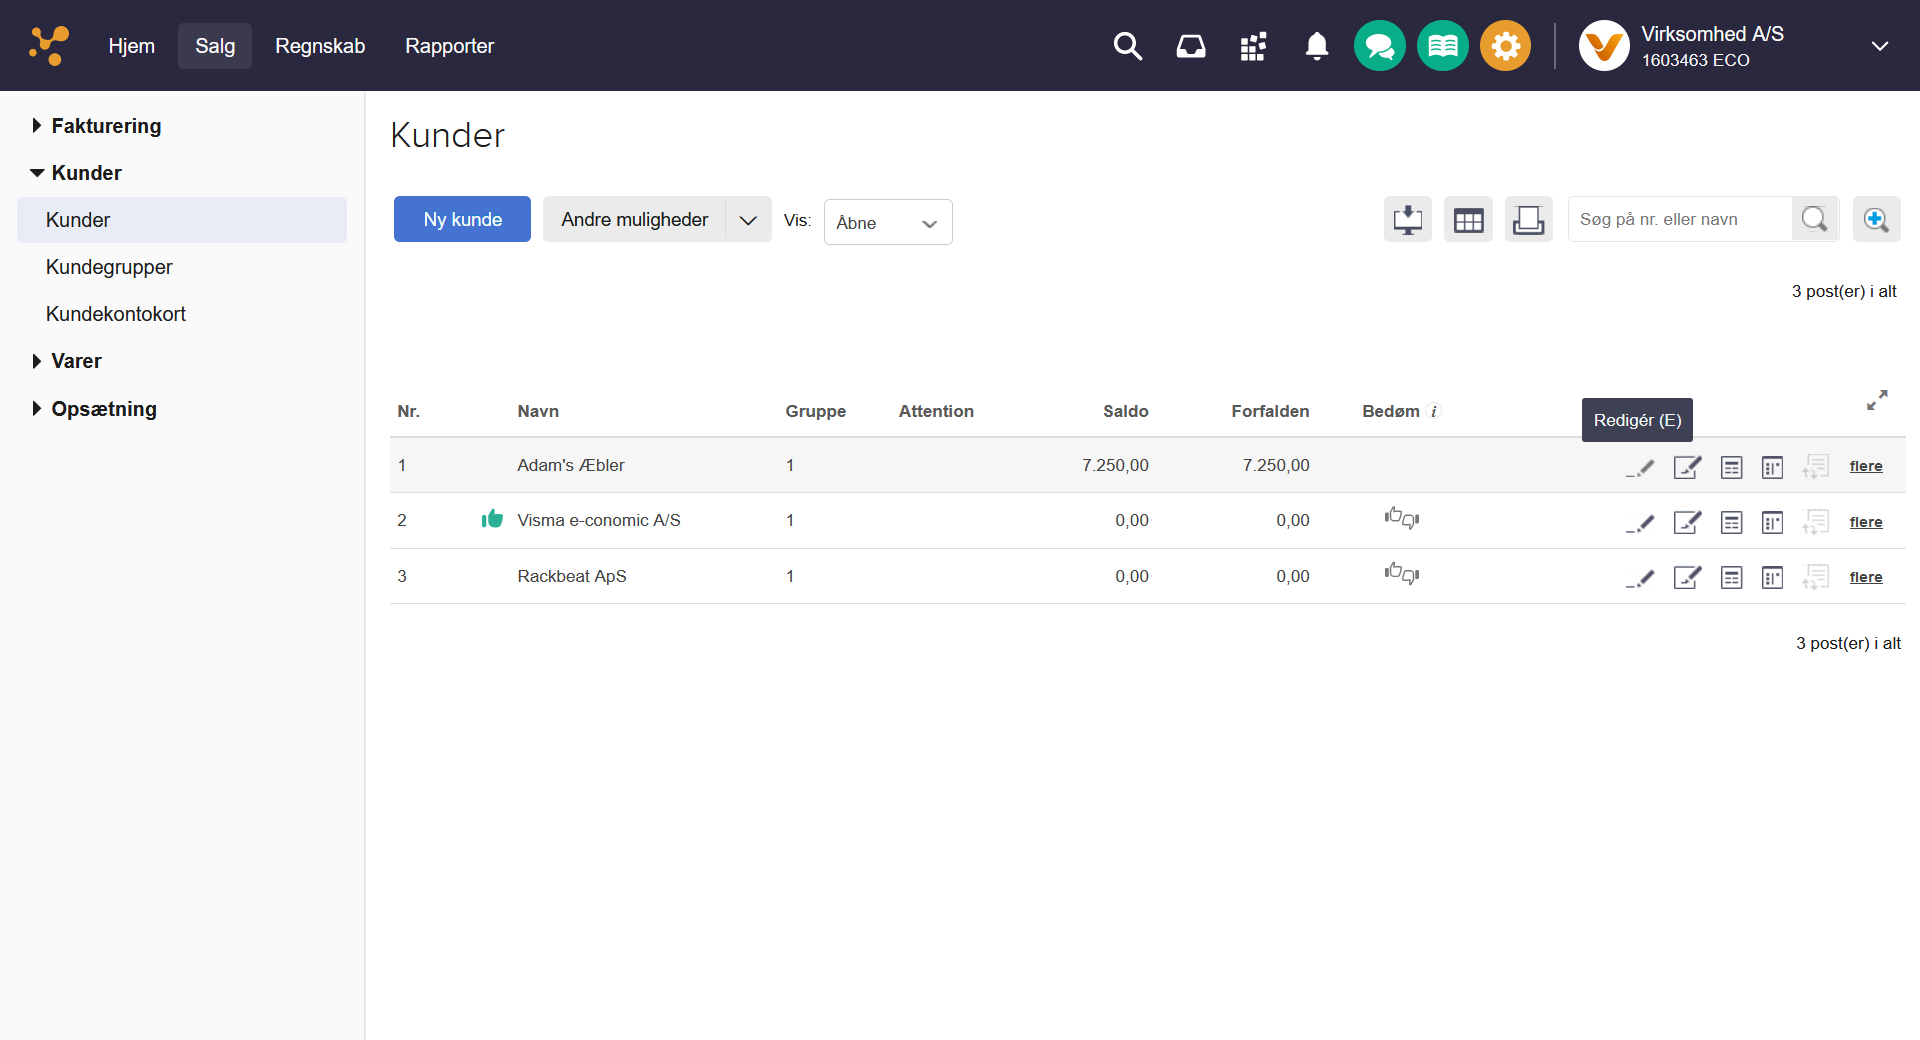Expand the table to fullscreen
The image size is (1920, 1040).
[x=1877, y=400]
